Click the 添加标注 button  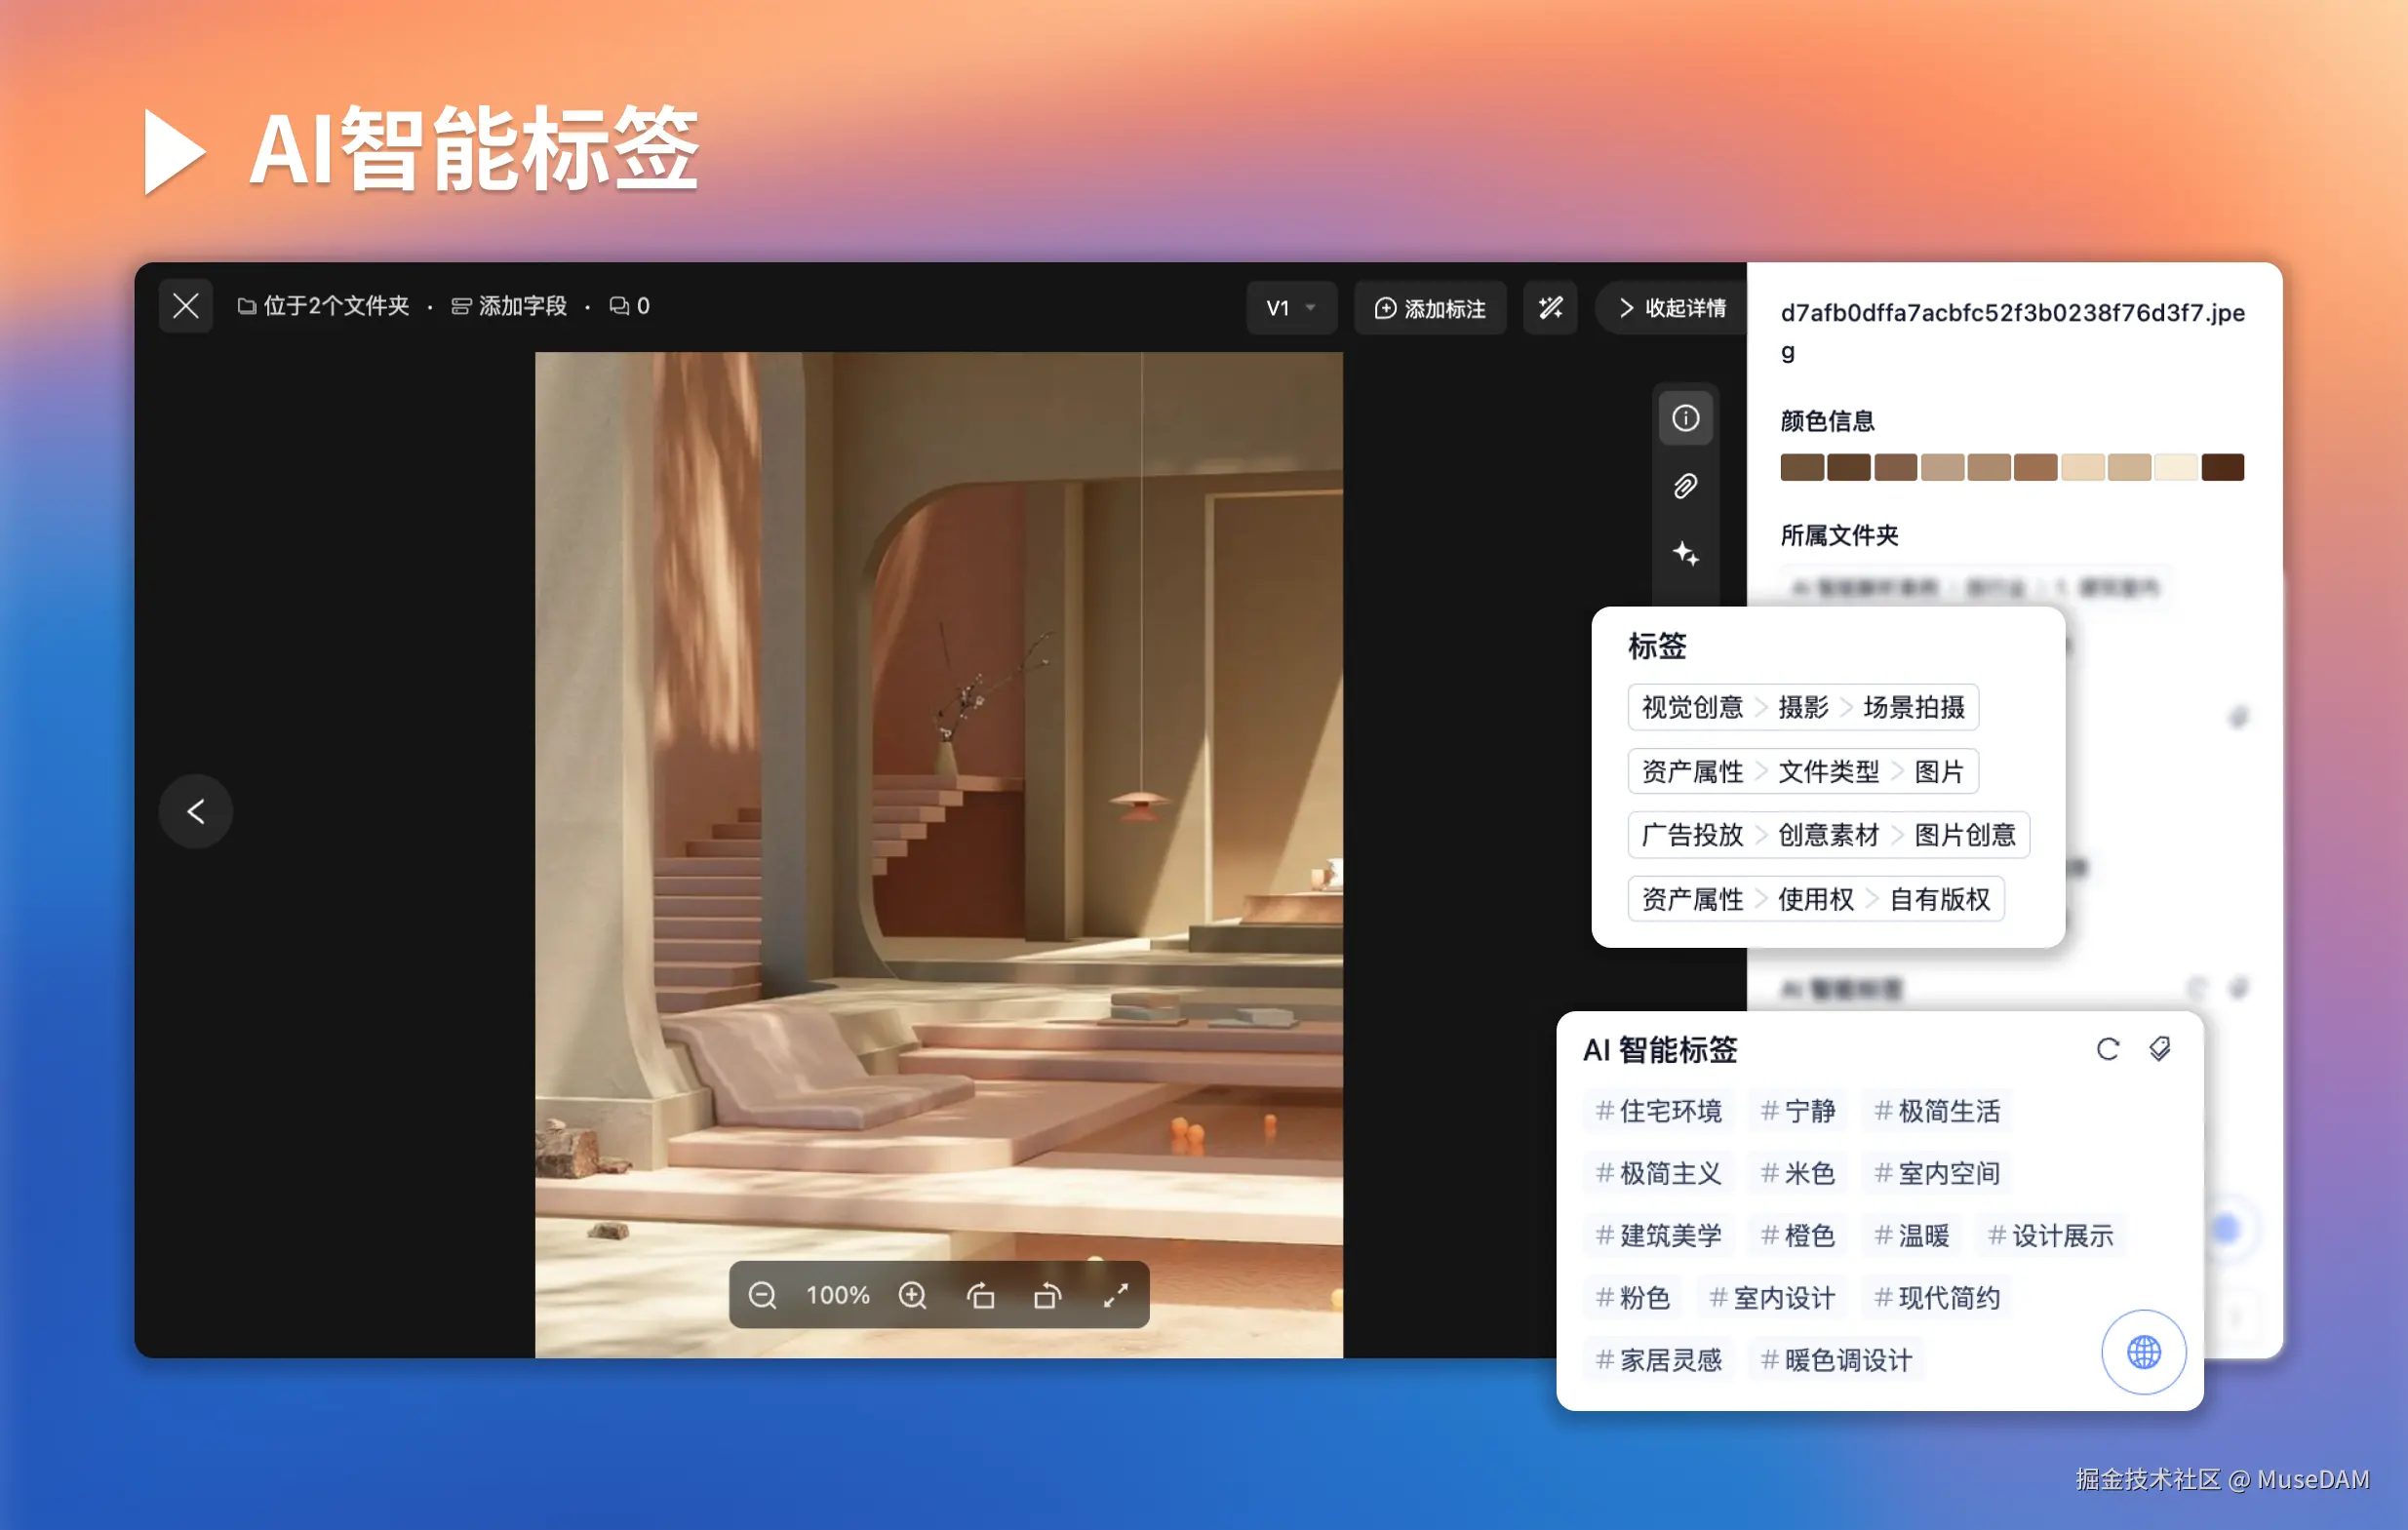pyautogui.click(x=1430, y=307)
